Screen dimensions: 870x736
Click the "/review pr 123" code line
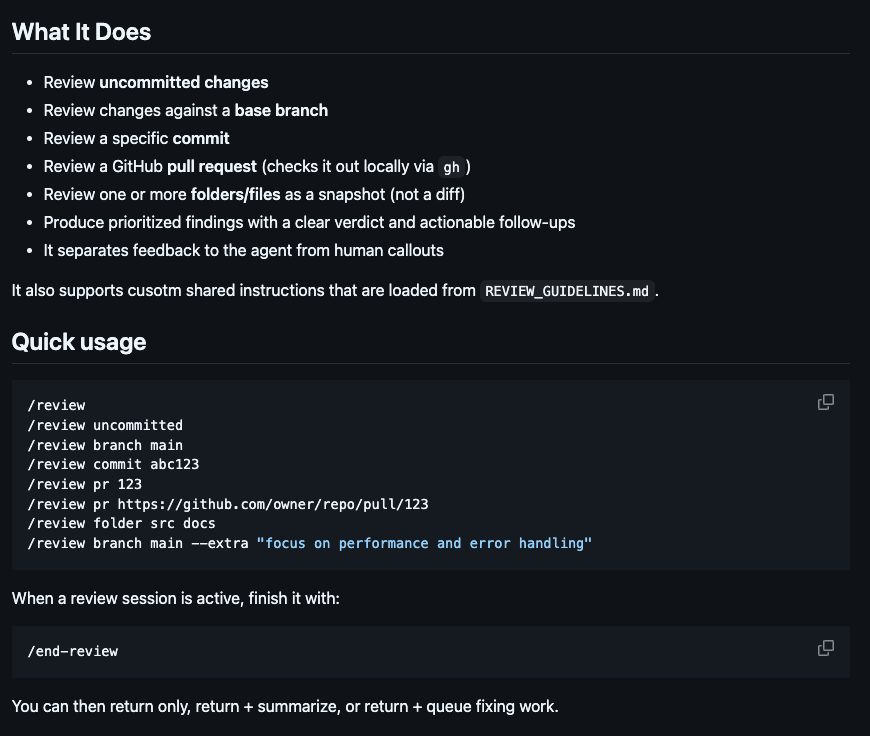click(x=85, y=484)
